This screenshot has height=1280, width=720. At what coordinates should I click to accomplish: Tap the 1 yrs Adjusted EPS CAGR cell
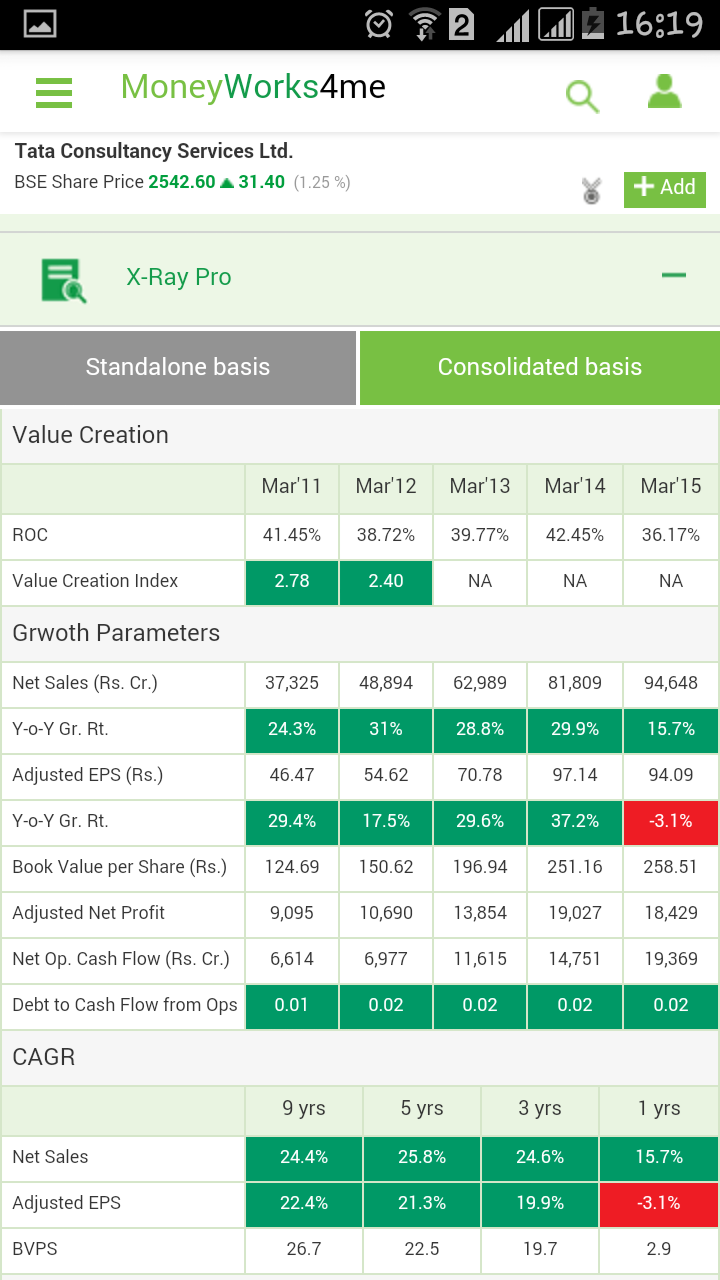click(x=658, y=1203)
